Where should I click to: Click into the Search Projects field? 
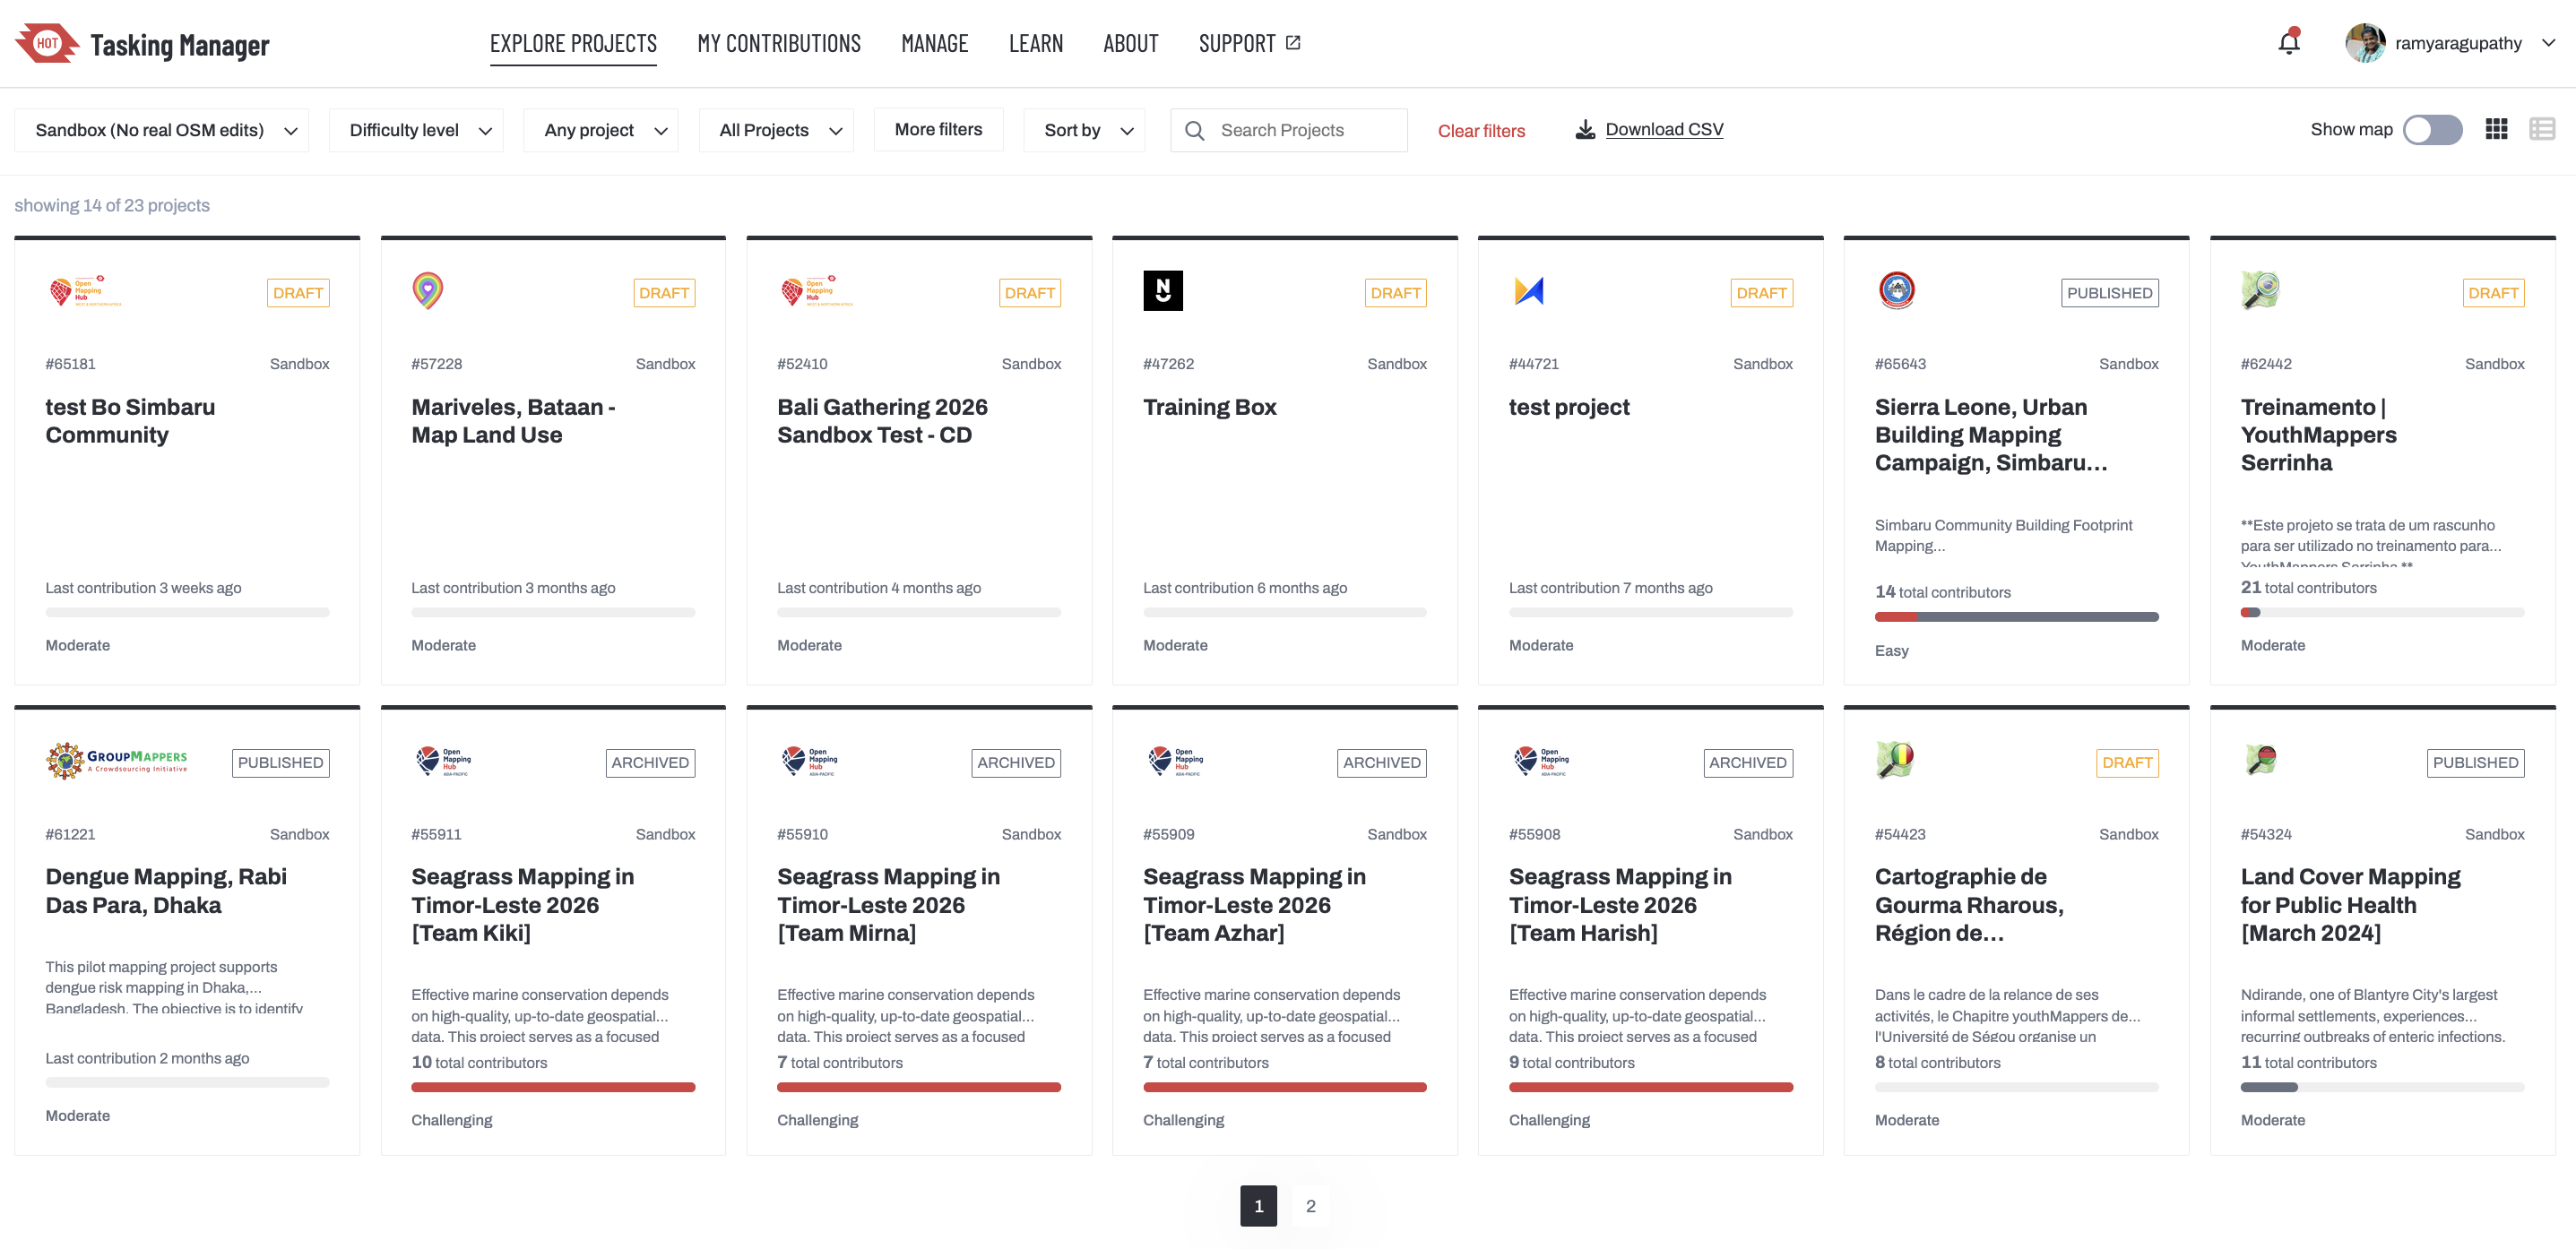pos(1288,130)
